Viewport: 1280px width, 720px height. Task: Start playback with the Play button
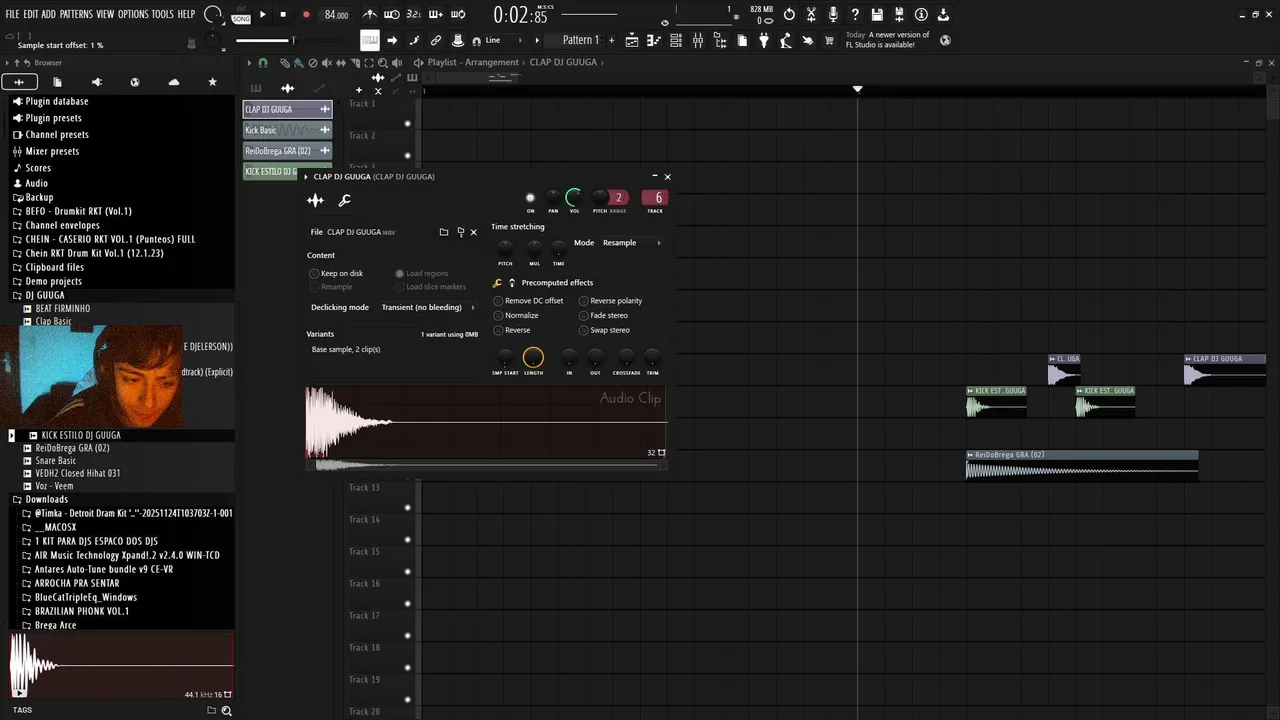tap(263, 14)
